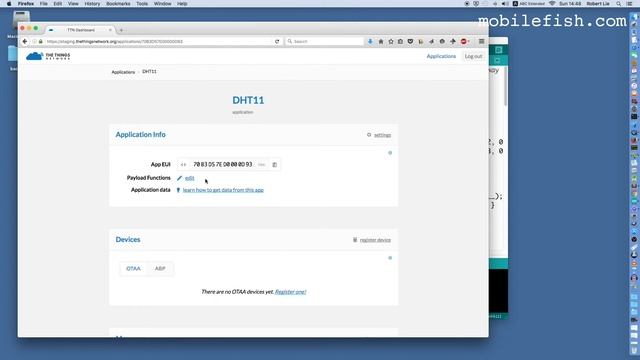This screenshot has width=640, height=360.
Task: Select the TTN Dashboard browser tab
Action: pos(80,30)
